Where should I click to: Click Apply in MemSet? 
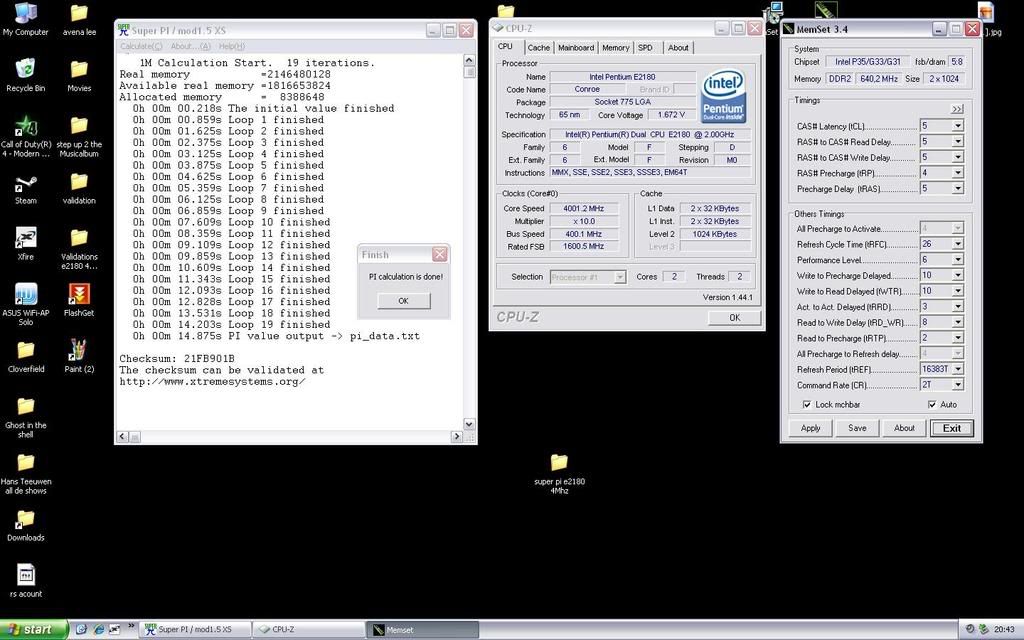[810, 428]
